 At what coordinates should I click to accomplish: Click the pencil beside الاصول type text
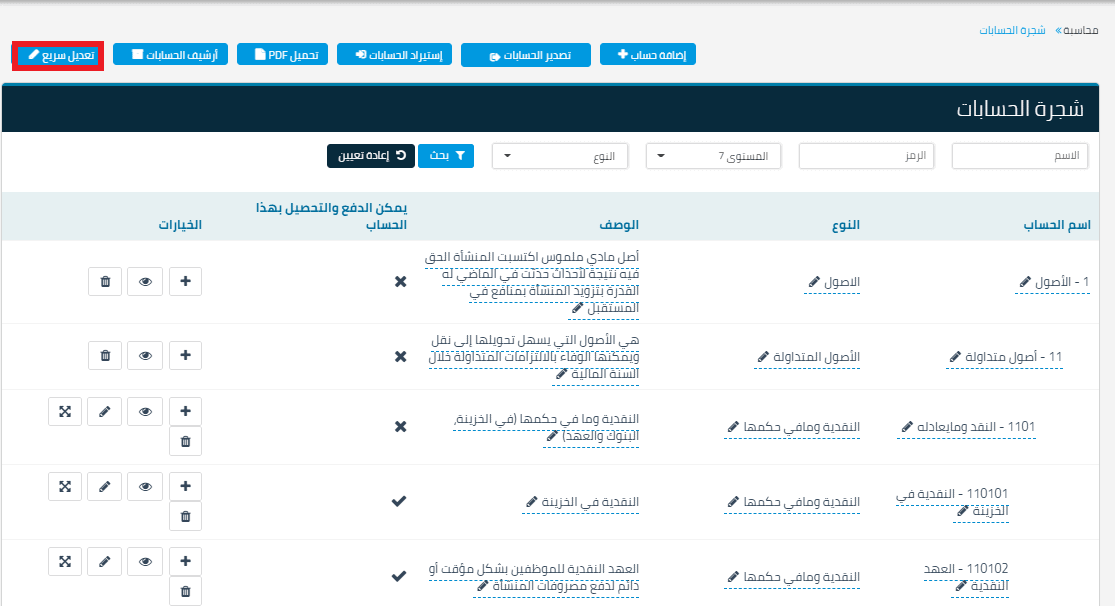click(814, 283)
